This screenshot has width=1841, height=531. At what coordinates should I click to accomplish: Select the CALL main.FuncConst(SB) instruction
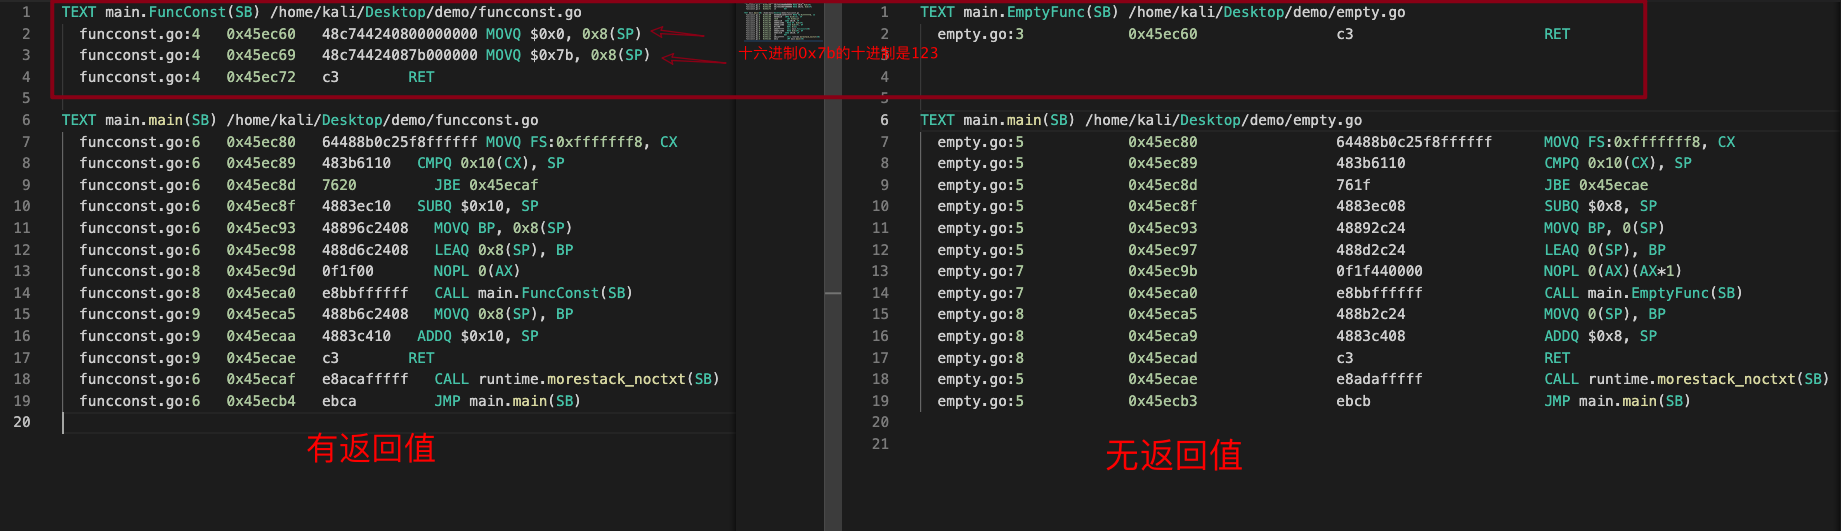(532, 293)
